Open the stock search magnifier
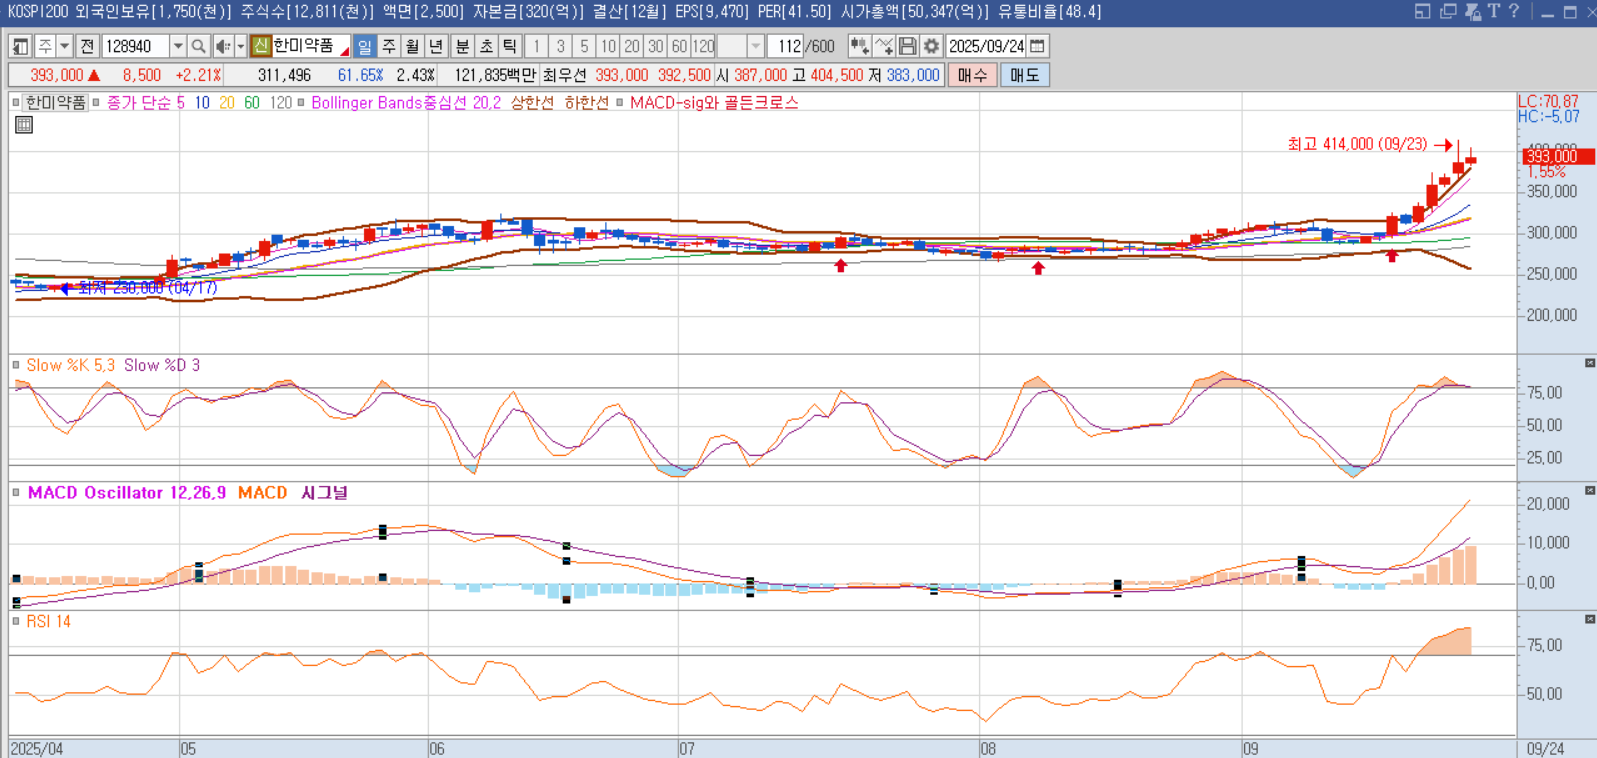This screenshot has width=1597, height=758. click(x=198, y=46)
